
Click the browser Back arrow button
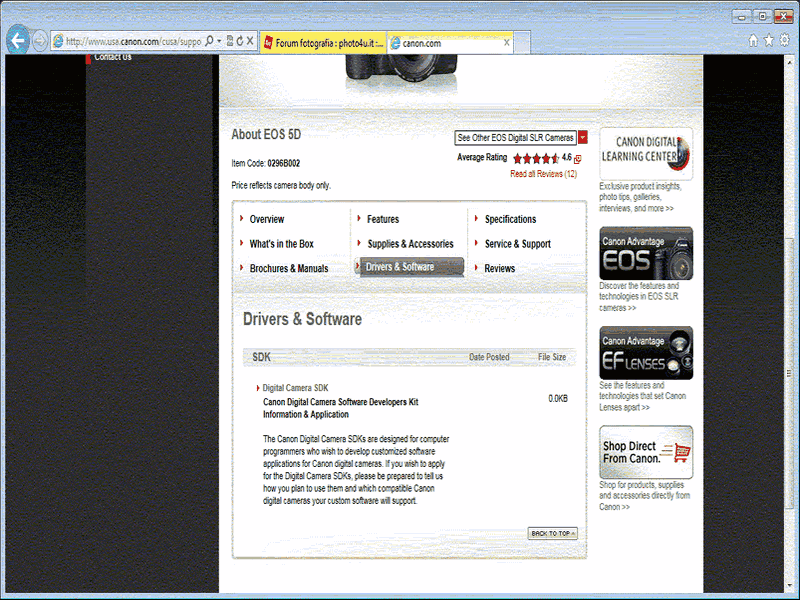coord(17,40)
